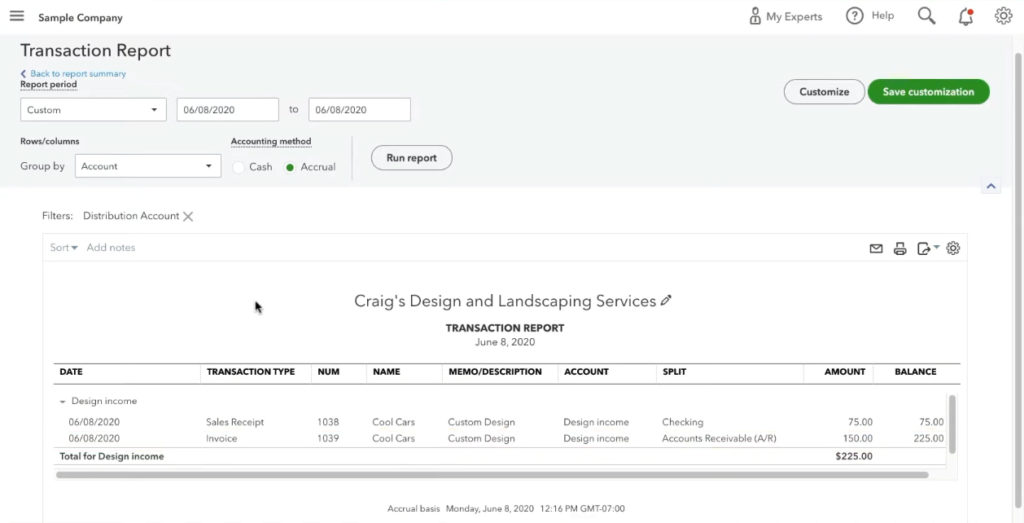Email the report using envelope icon
This screenshot has height=523, width=1024.
tap(876, 249)
